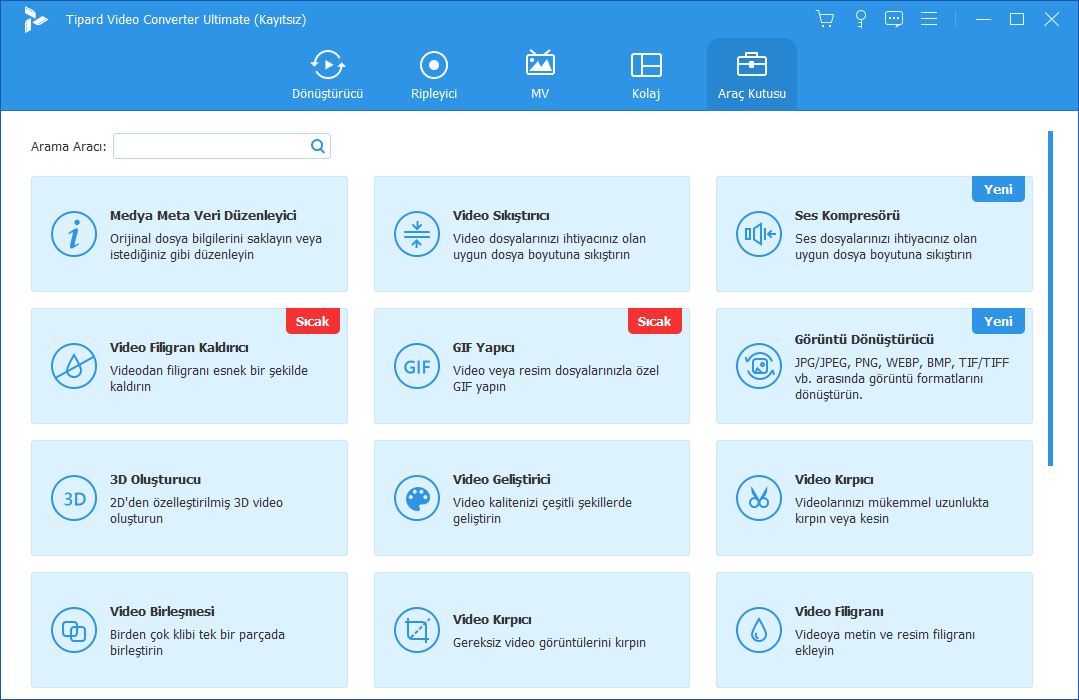Click the Video Filigran Kaldırıcı icon
Image resolution: width=1079 pixels, height=700 pixels.
tap(74, 366)
